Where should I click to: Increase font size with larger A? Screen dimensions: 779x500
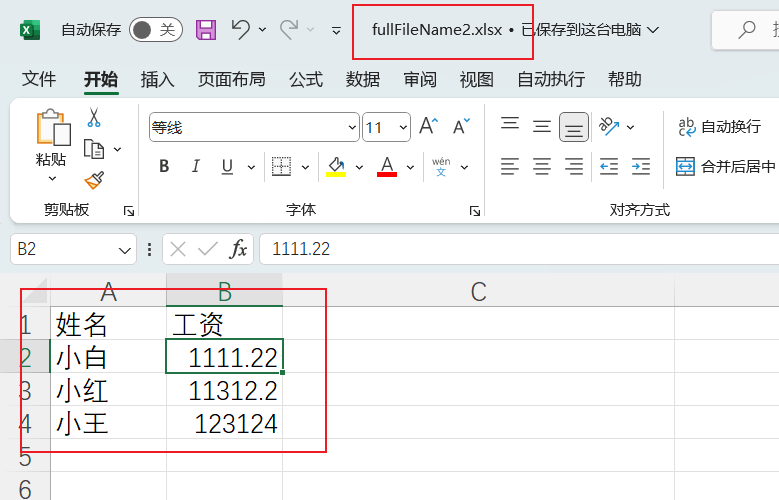point(429,126)
